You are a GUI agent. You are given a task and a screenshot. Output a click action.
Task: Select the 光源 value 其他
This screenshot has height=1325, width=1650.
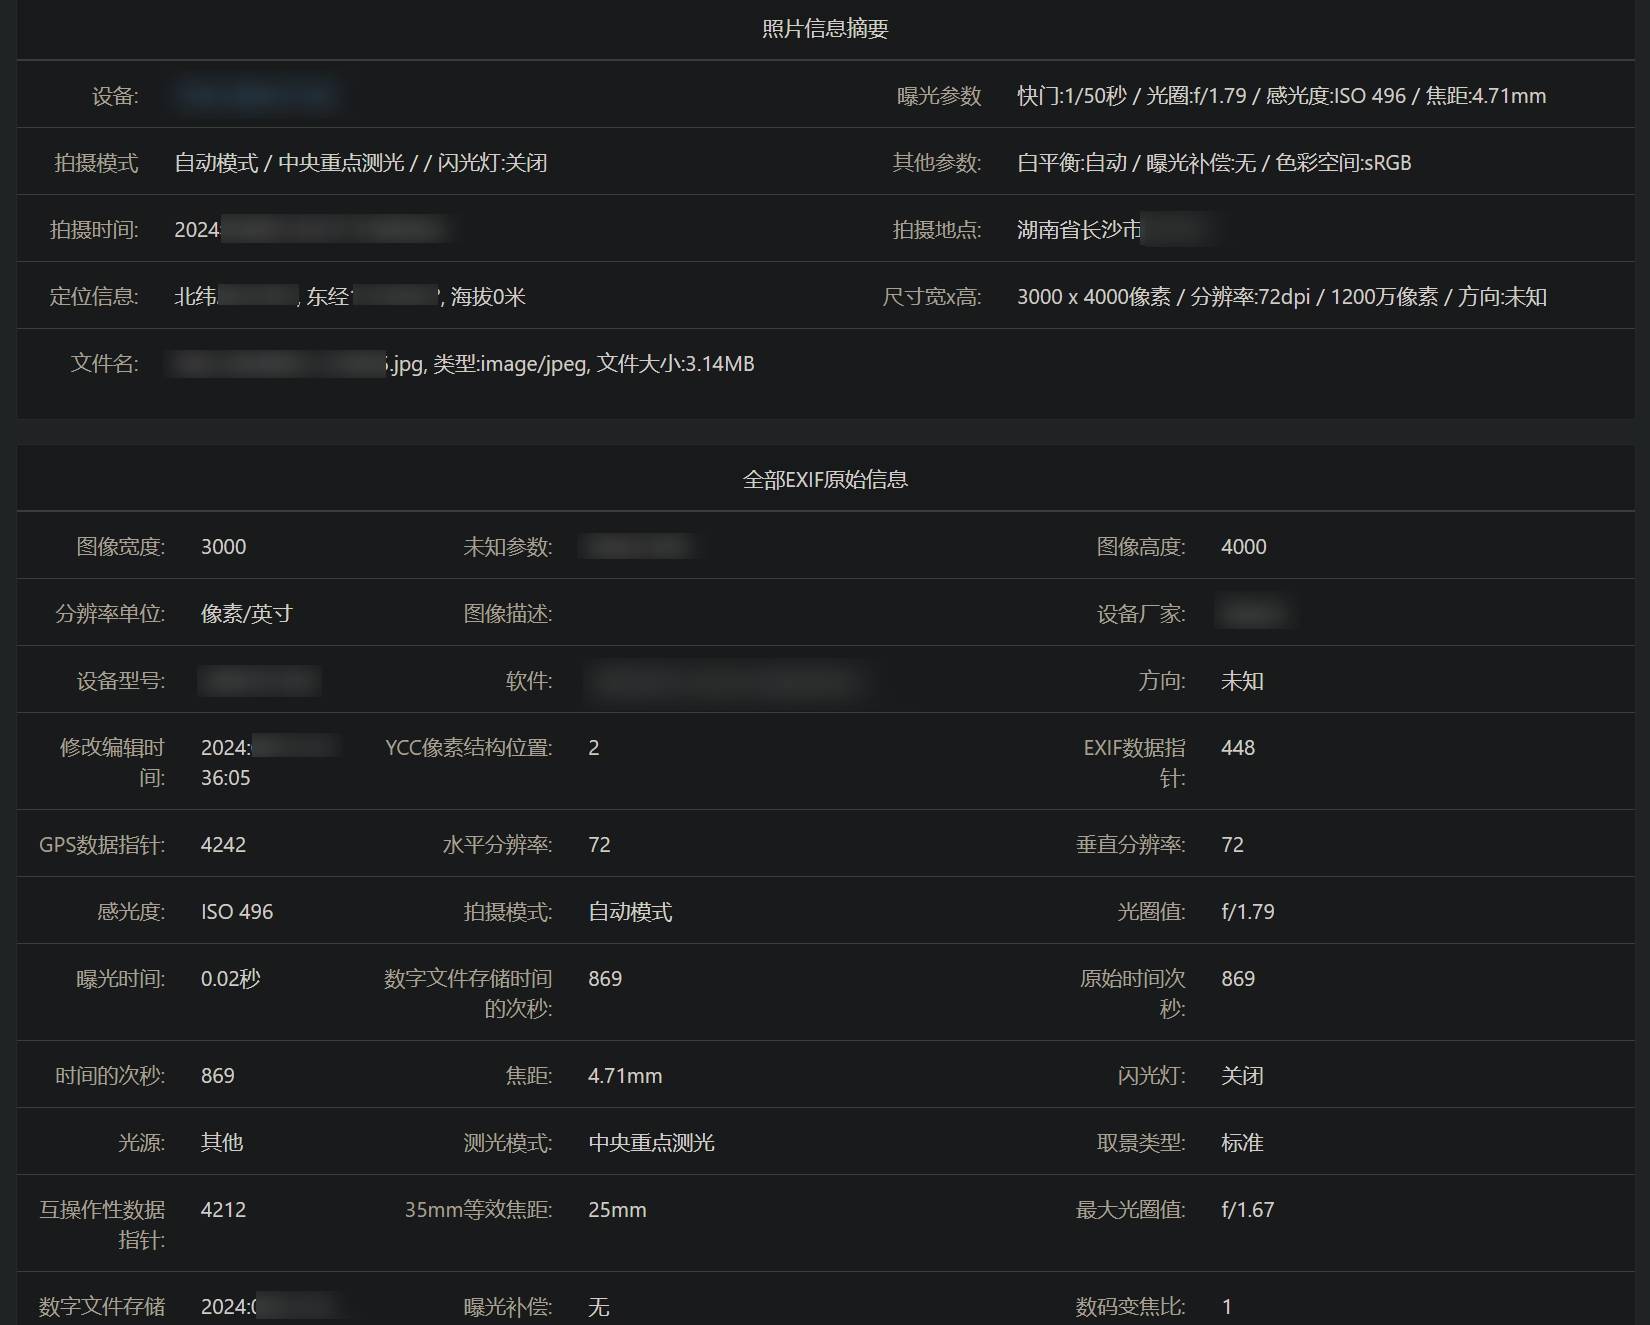(222, 1143)
